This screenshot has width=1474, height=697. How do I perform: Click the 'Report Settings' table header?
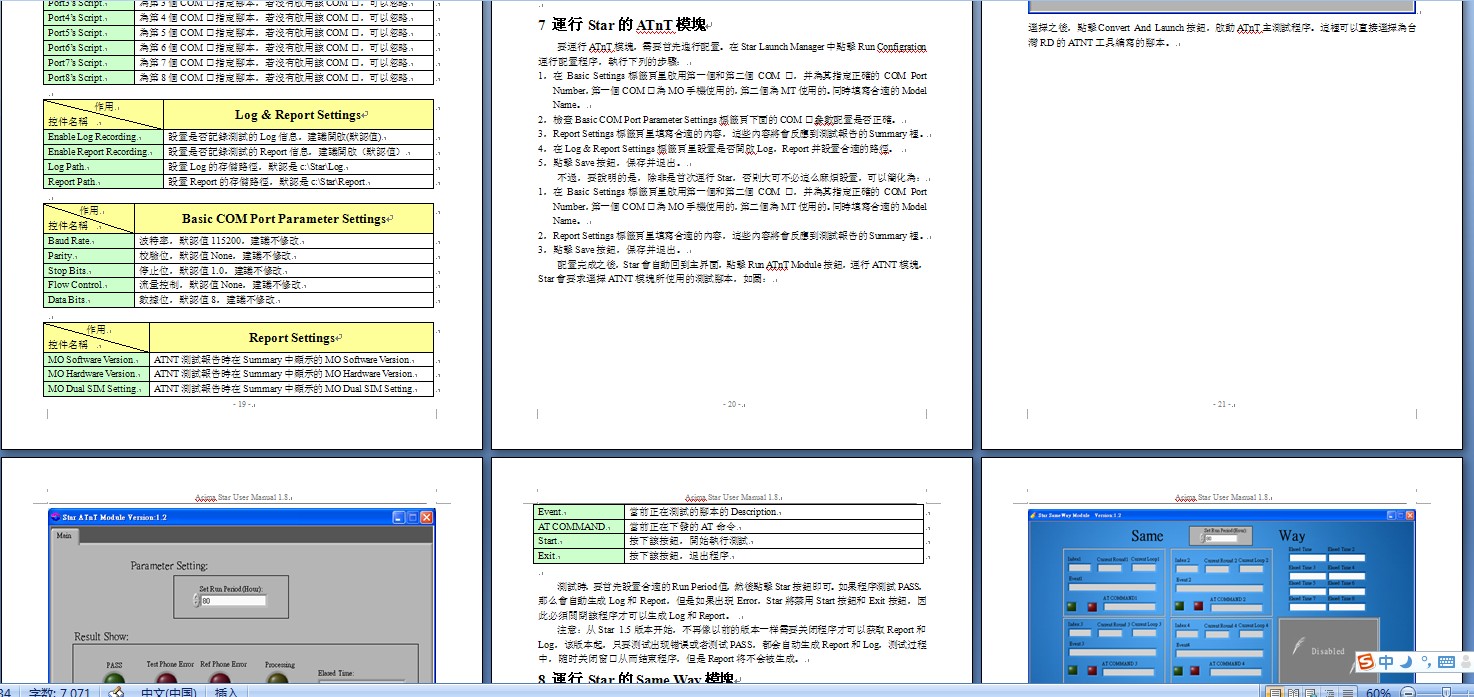point(291,338)
